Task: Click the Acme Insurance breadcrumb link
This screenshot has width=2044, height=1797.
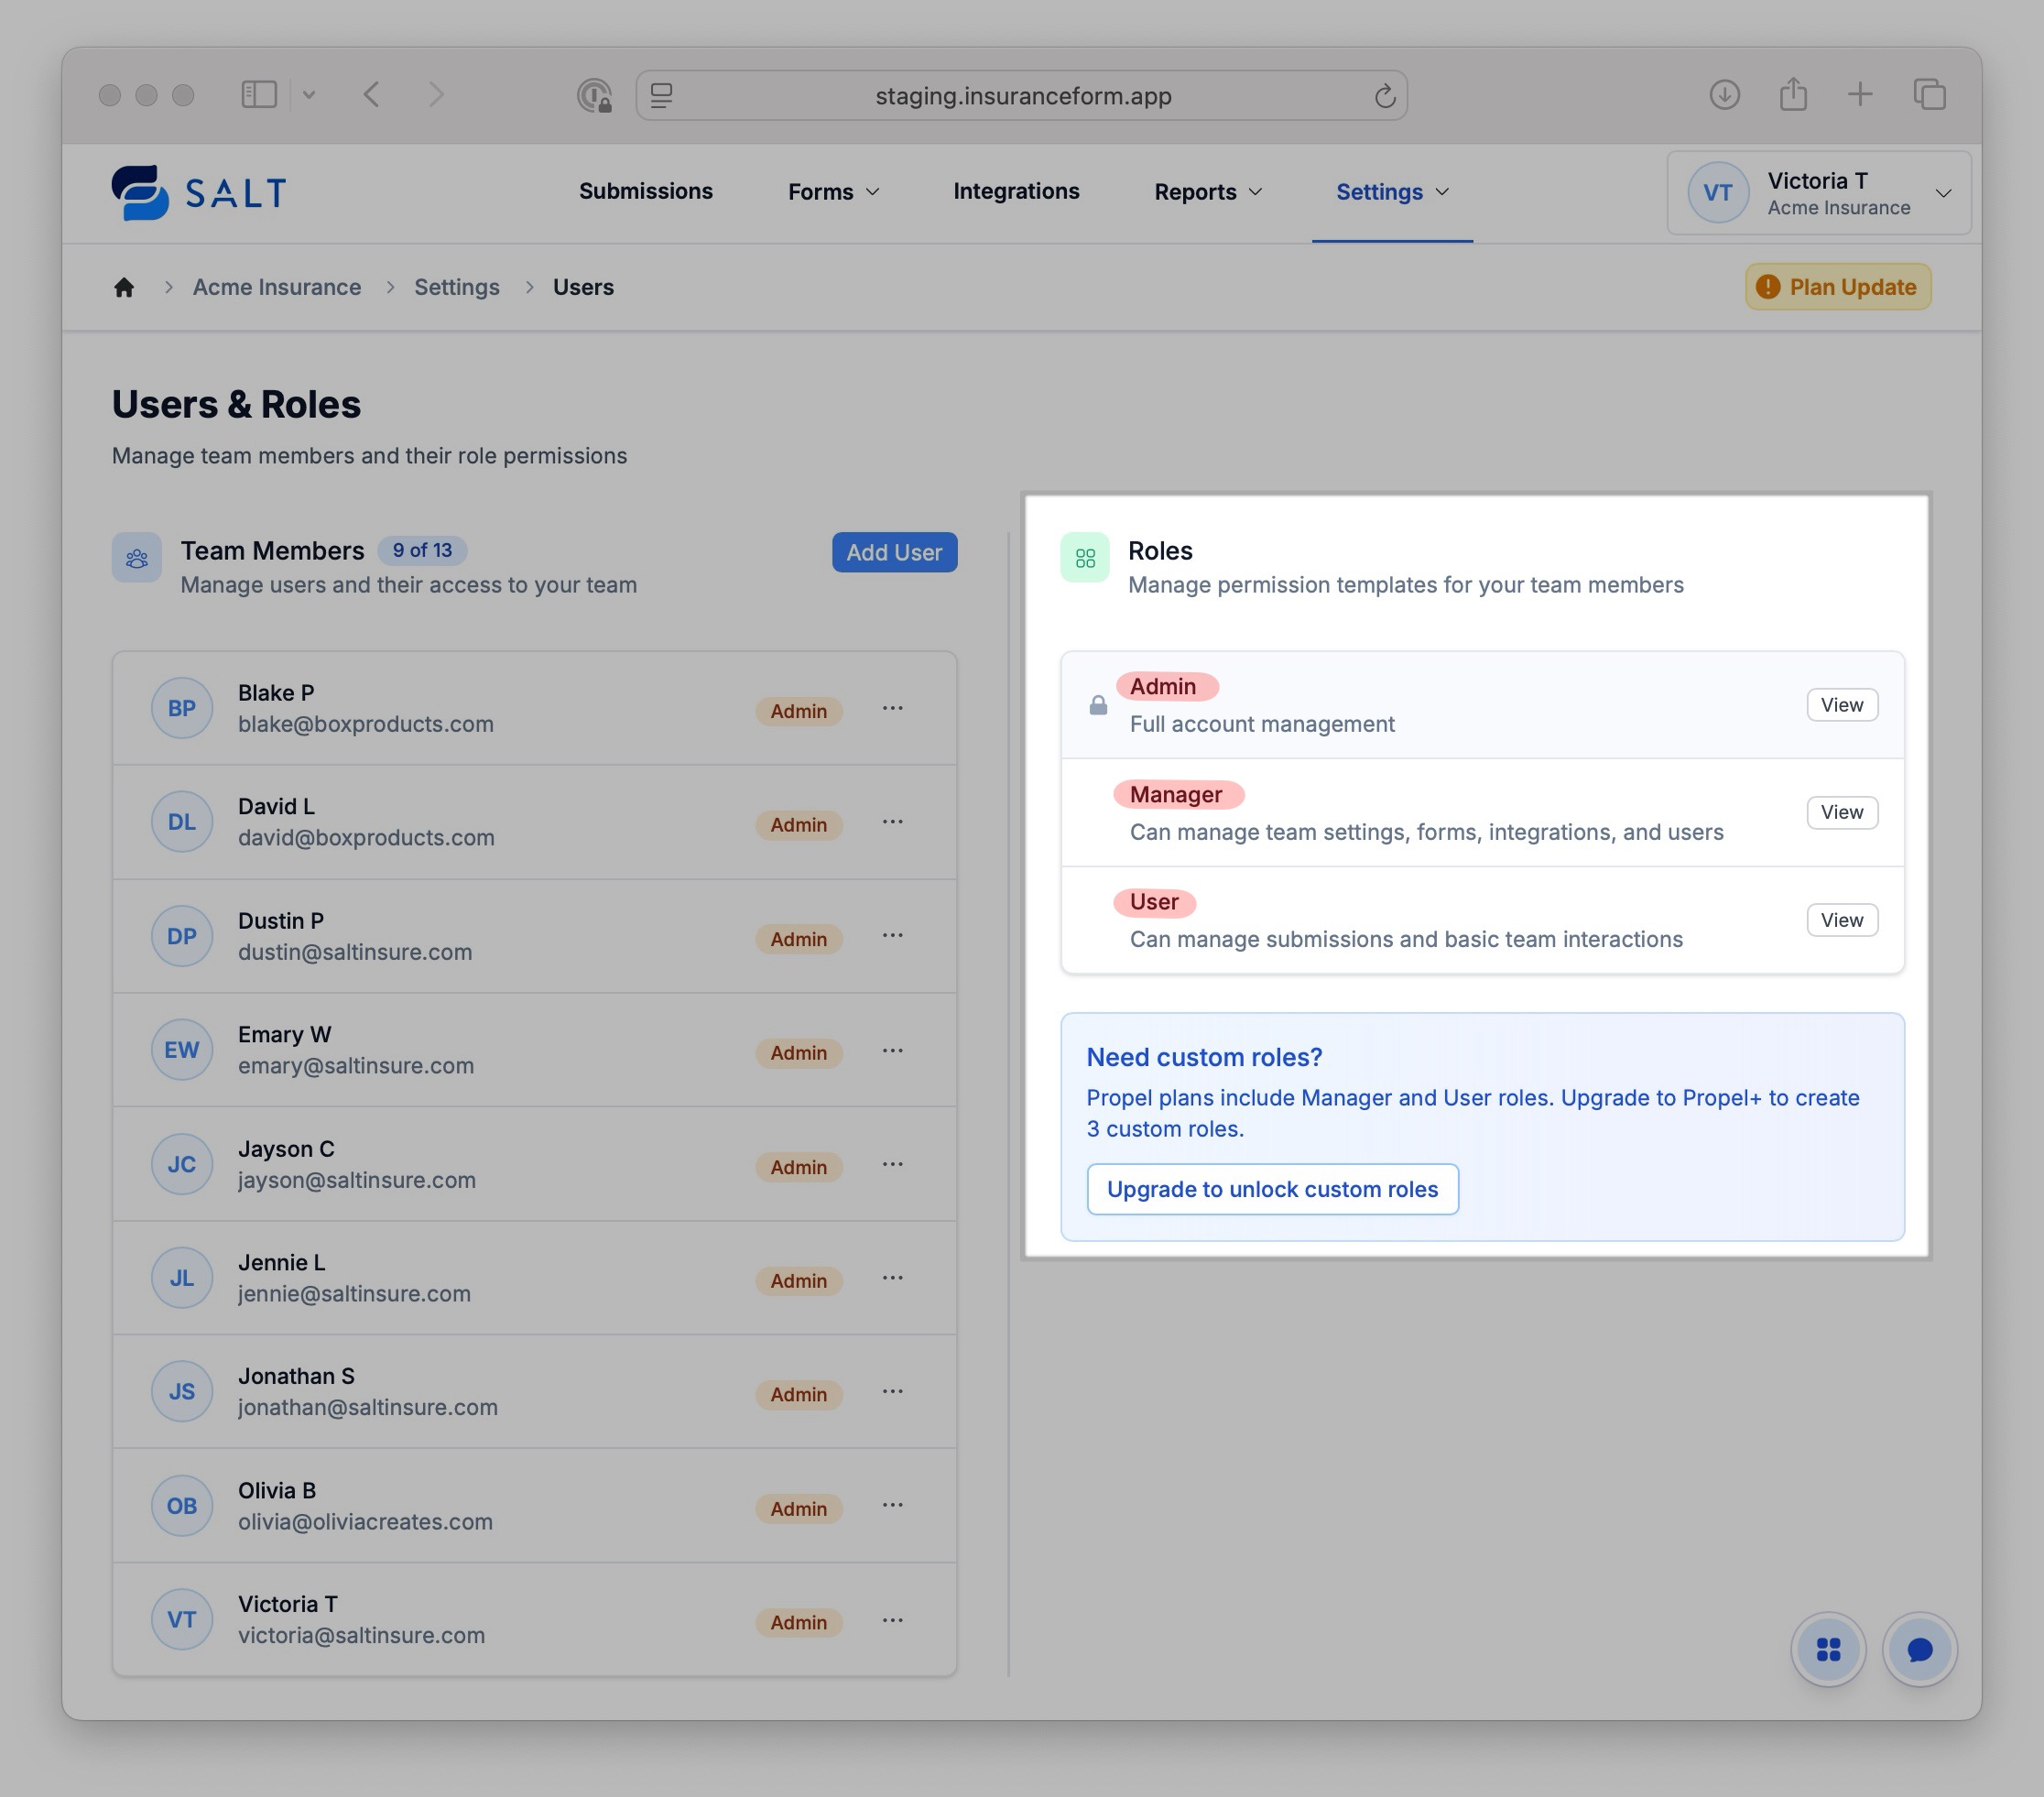Action: tap(277, 288)
